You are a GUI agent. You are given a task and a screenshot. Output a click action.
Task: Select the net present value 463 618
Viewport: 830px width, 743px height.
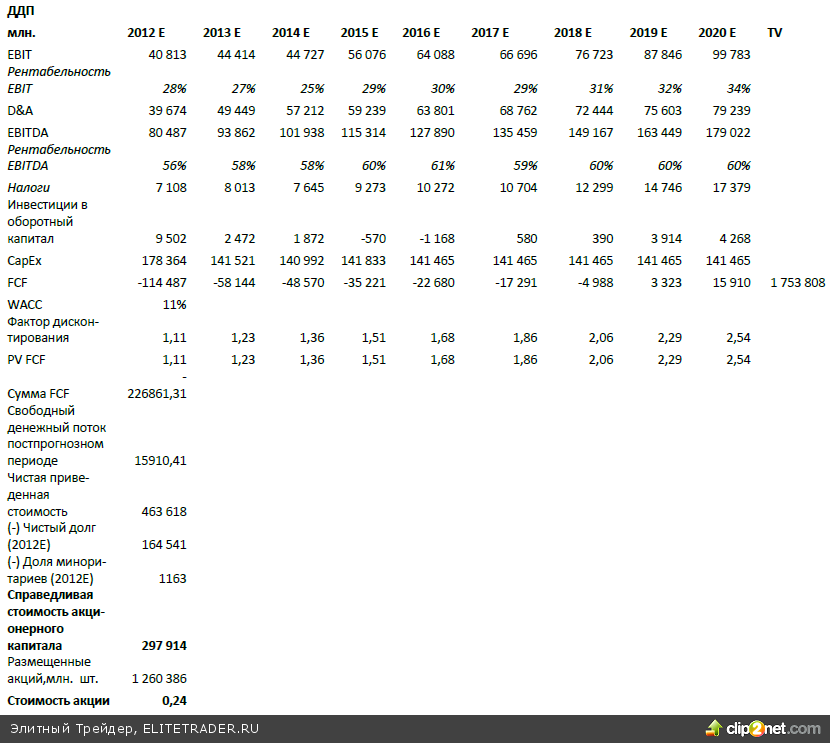point(164,511)
